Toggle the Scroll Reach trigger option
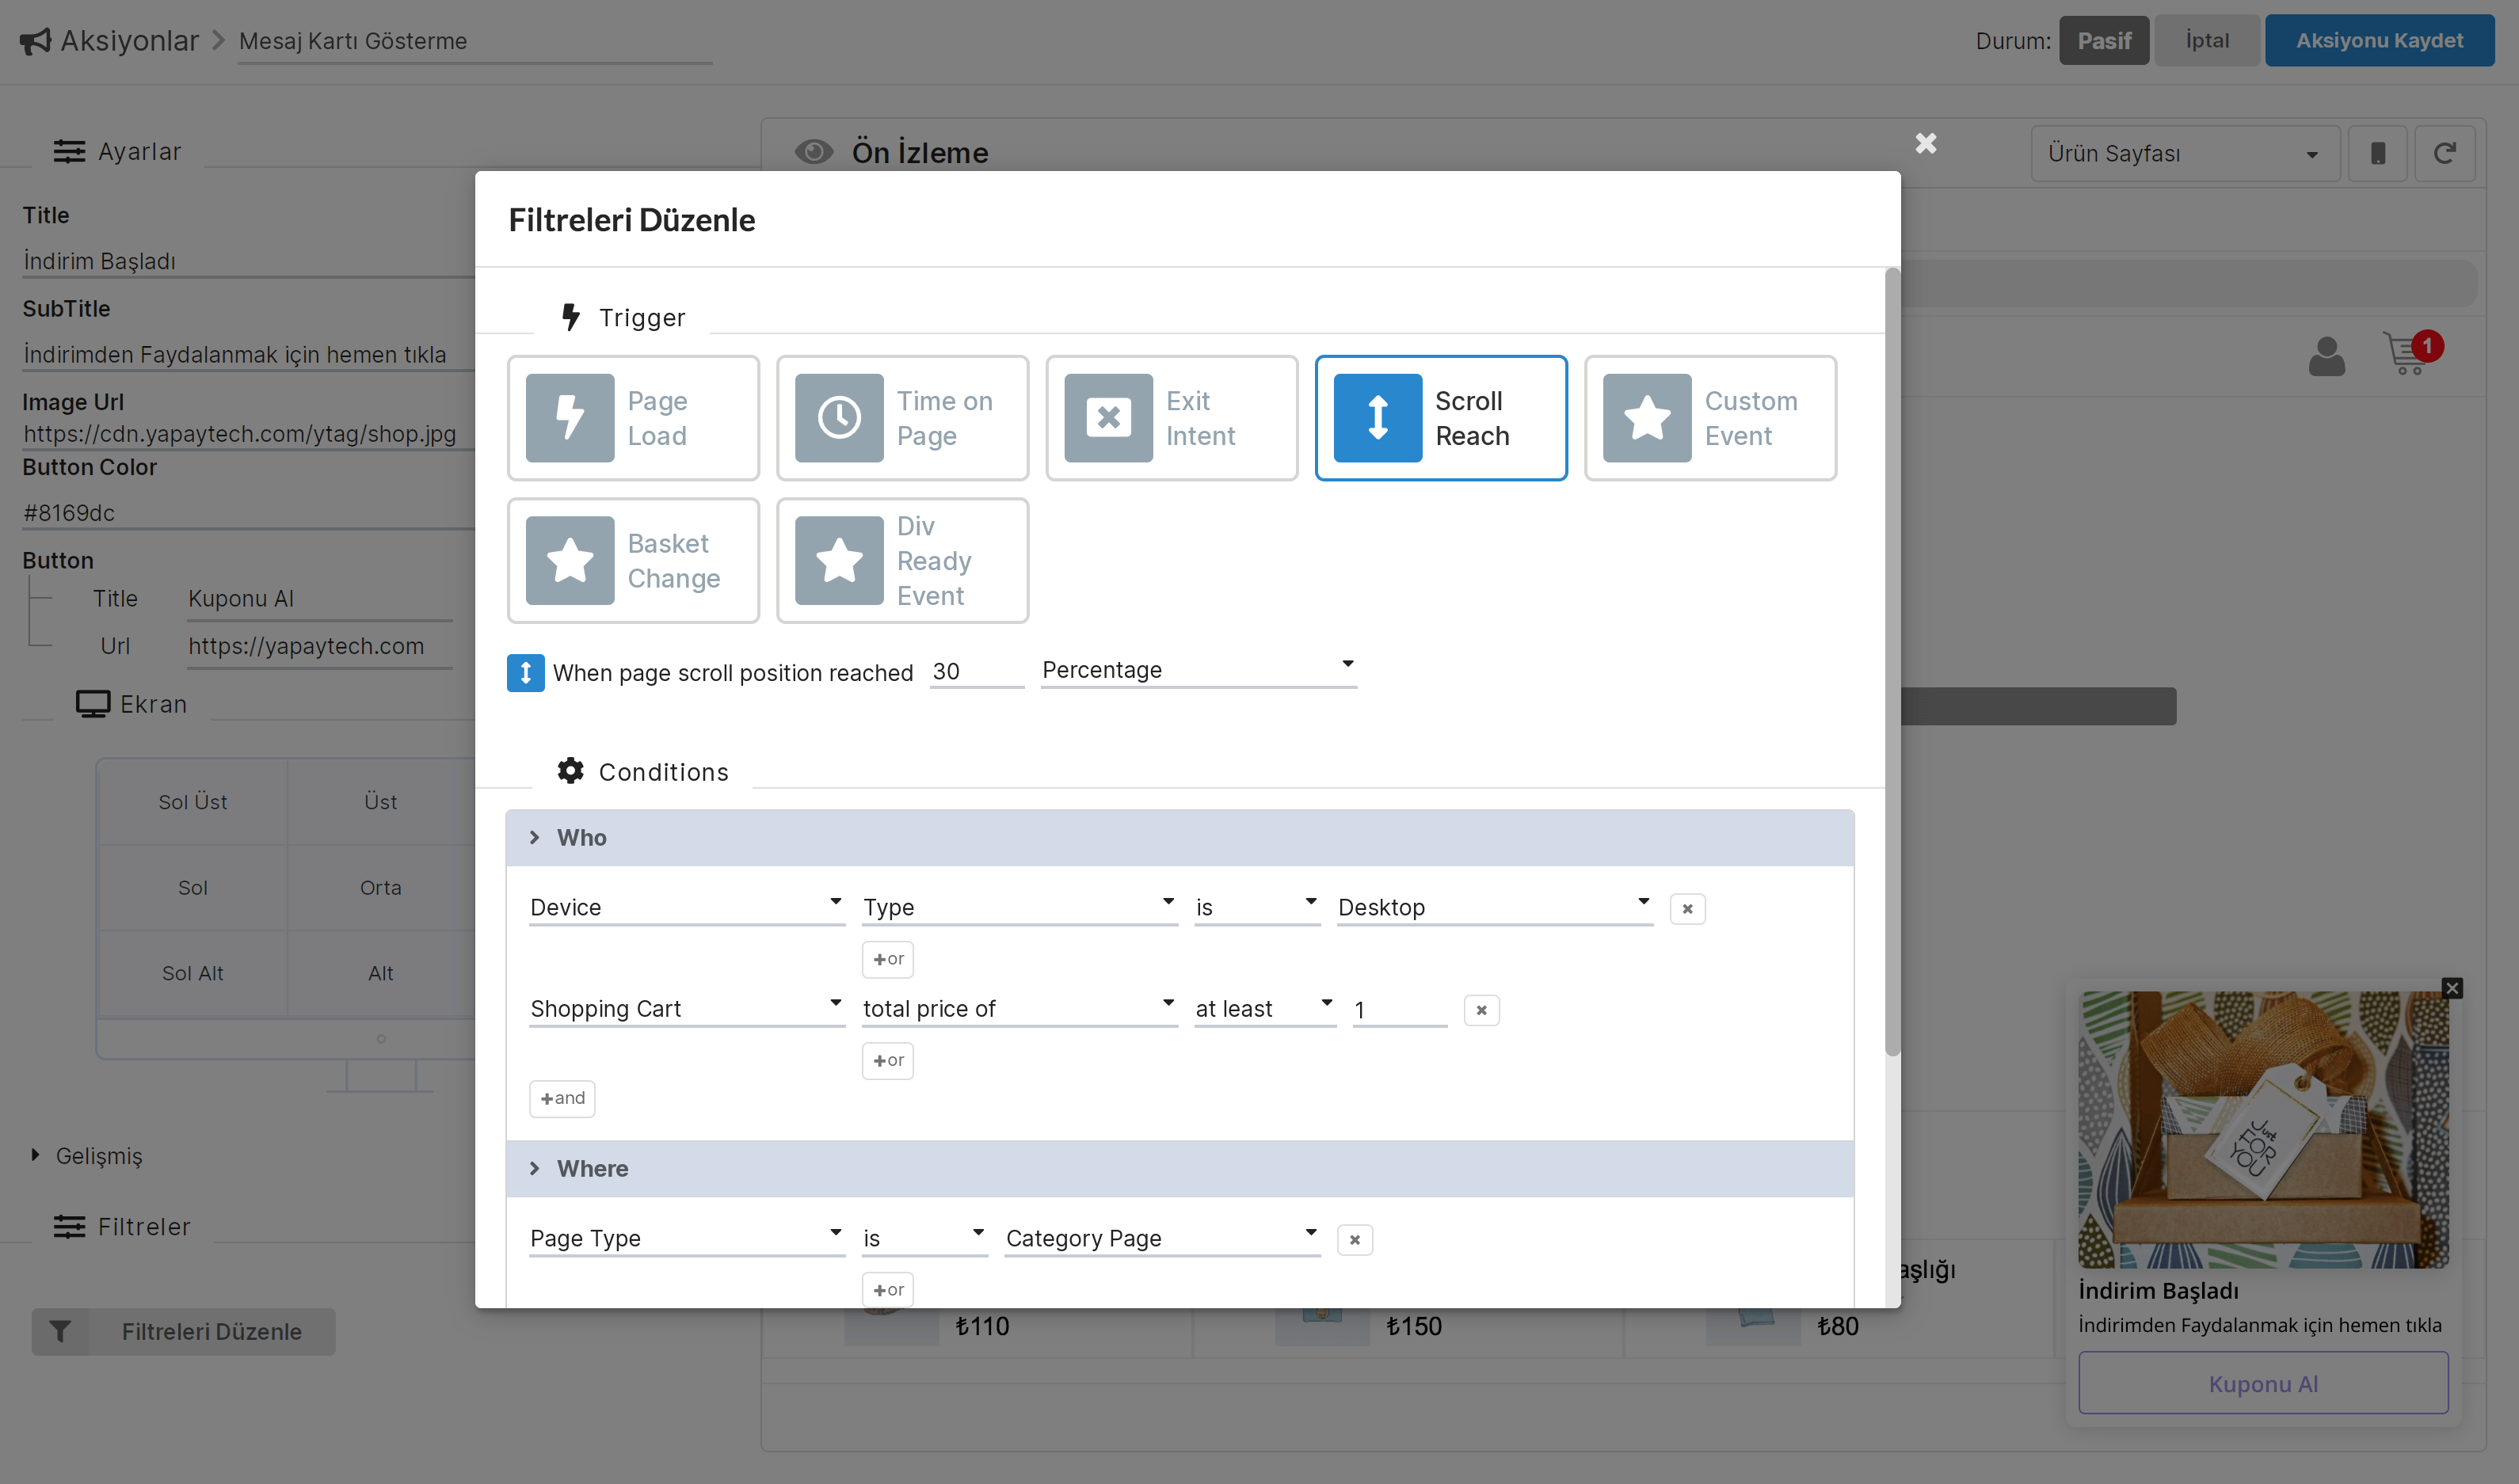The image size is (2519, 1484). coord(1440,418)
